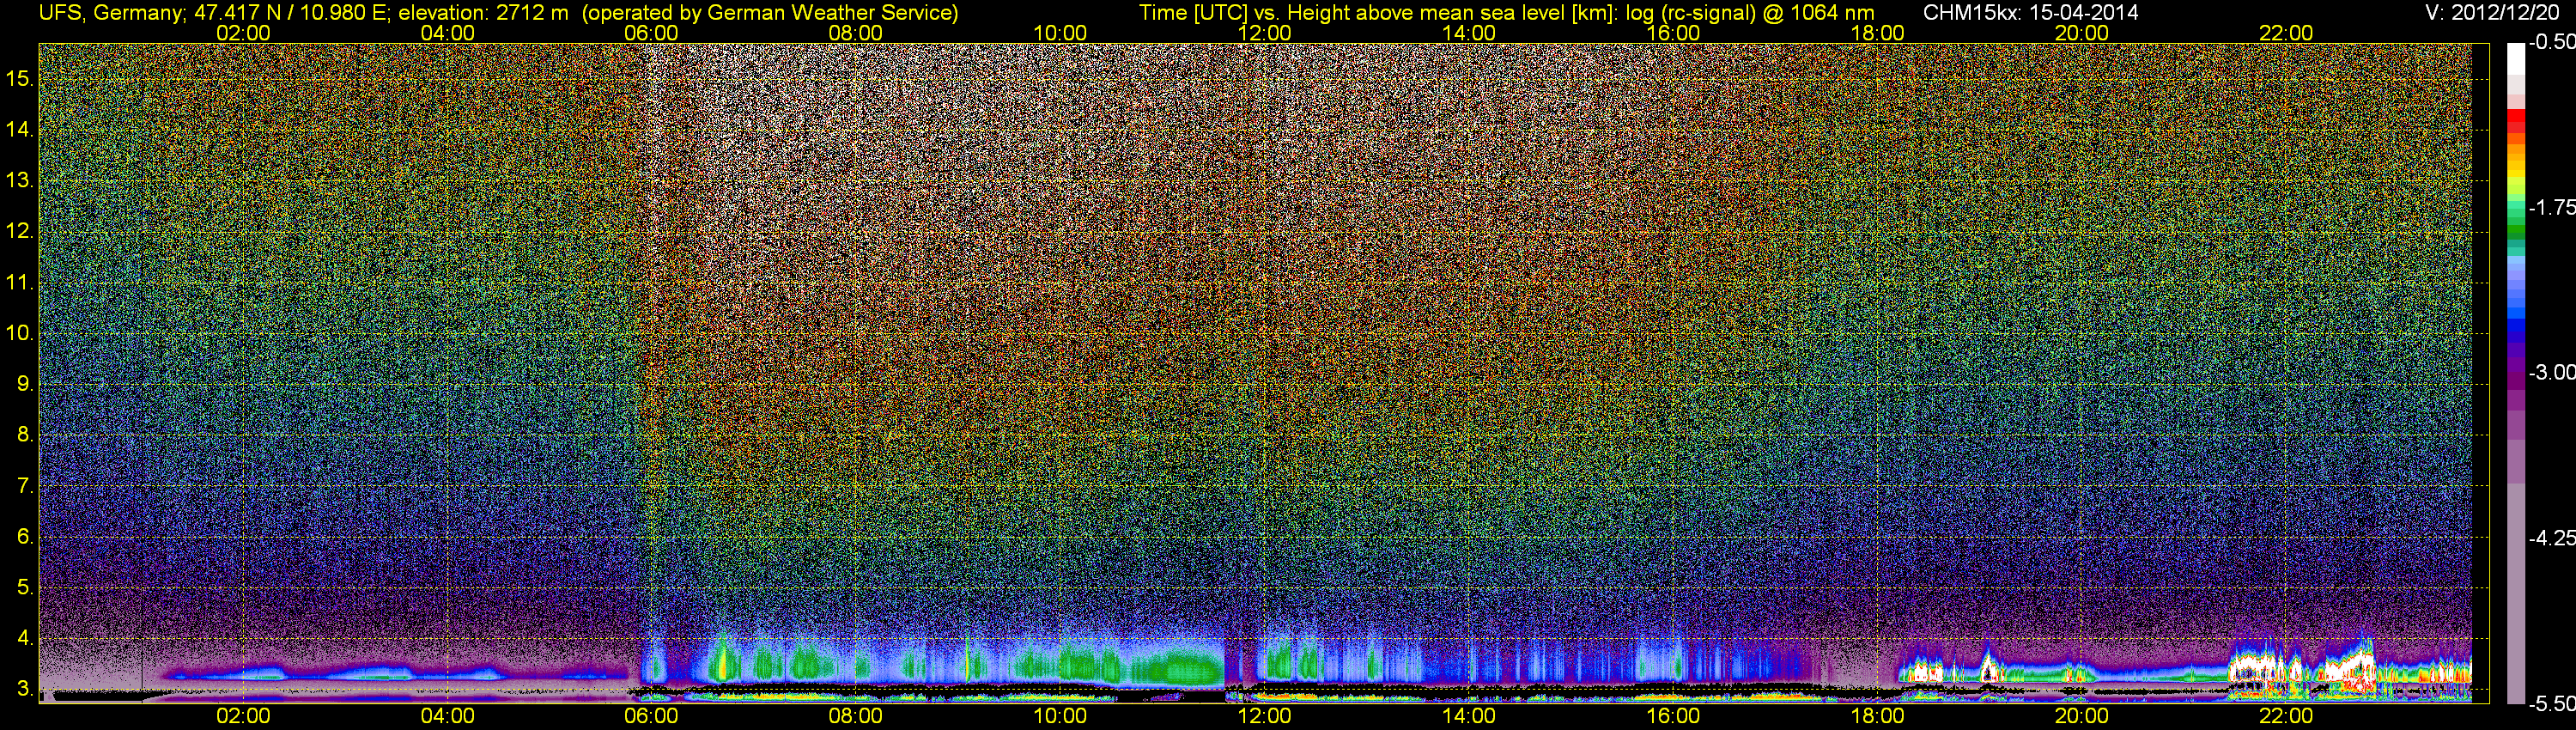Click the colorbar value -3.00
The image size is (2576, 730).
[x=2551, y=372]
